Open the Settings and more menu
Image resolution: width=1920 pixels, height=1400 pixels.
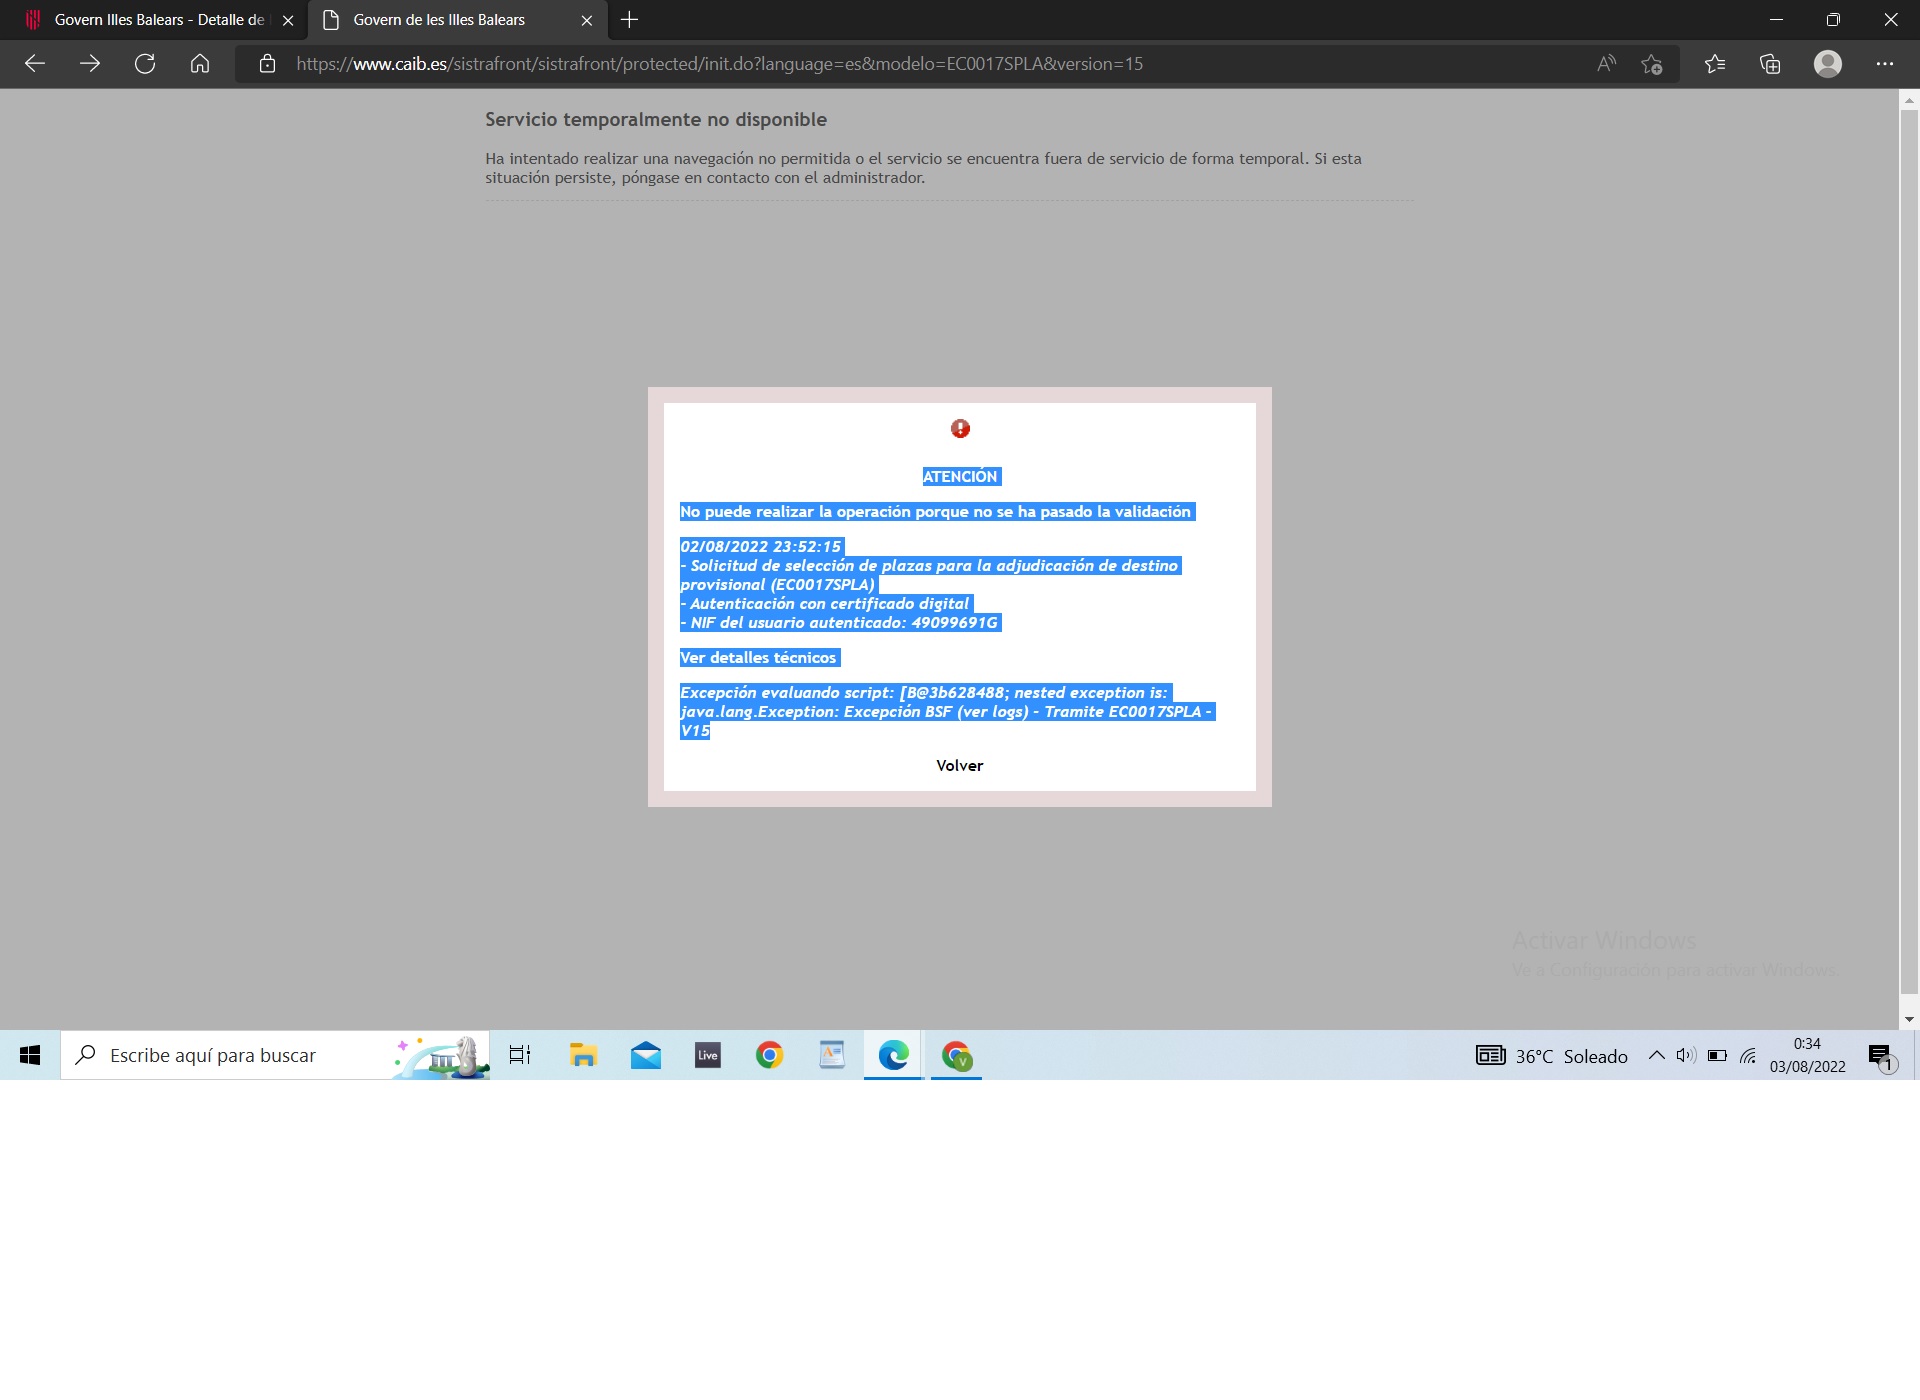point(1884,64)
